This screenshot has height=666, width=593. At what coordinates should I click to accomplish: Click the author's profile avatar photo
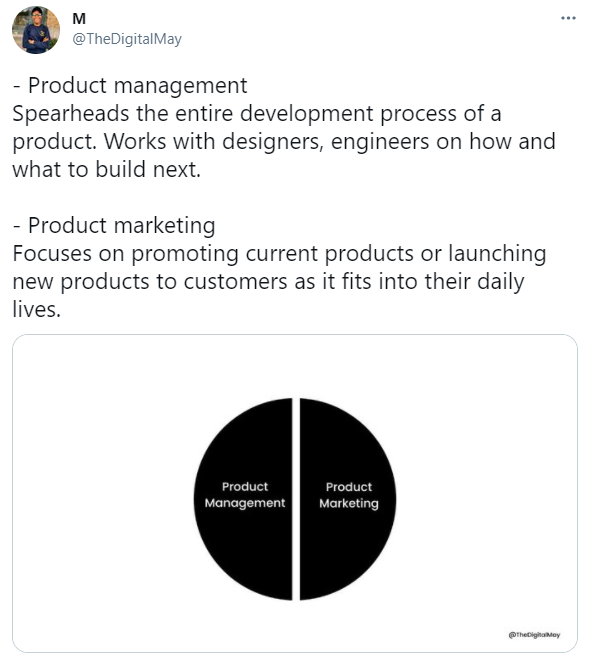[36, 30]
